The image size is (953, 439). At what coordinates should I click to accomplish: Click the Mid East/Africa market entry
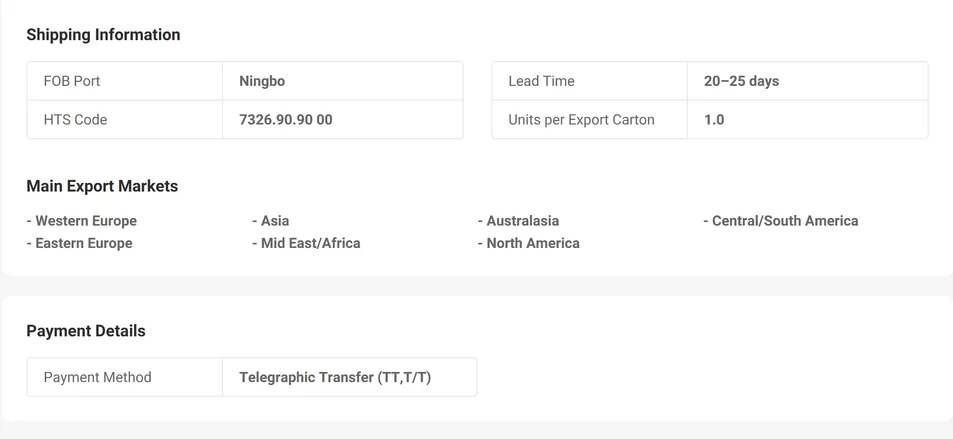click(306, 243)
